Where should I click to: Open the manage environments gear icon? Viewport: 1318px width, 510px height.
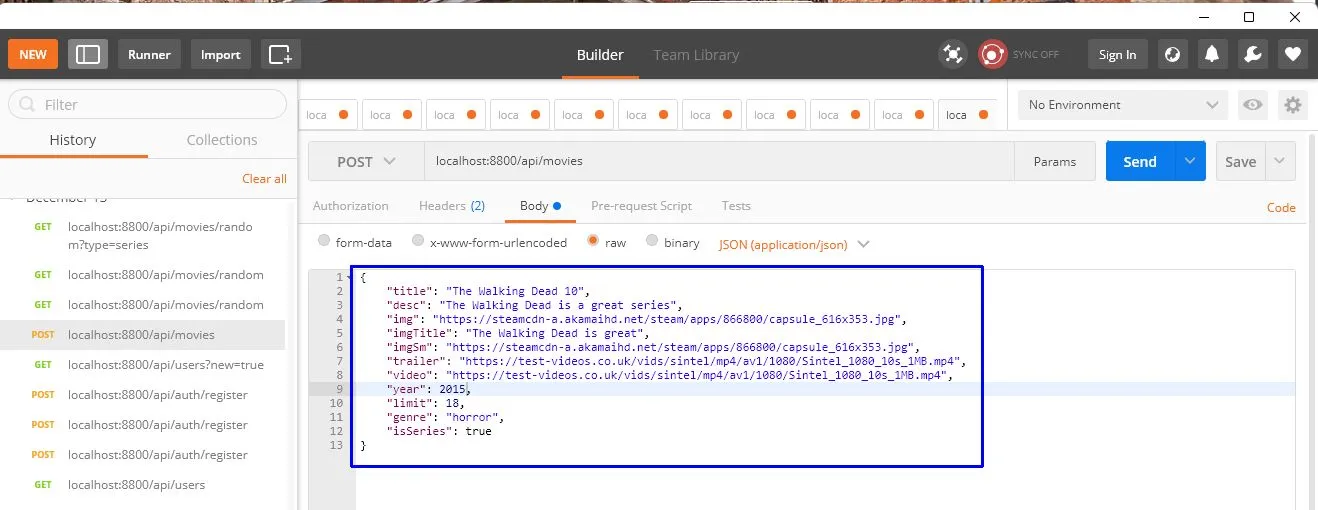1293,104
